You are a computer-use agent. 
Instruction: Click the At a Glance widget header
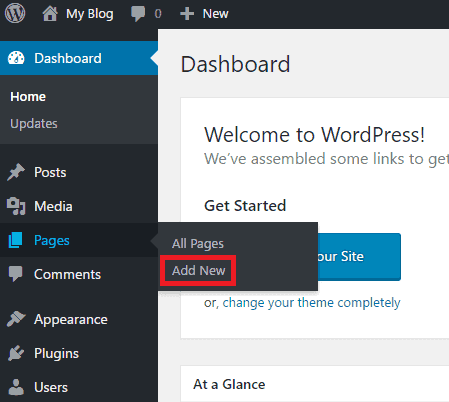[229, 384]
